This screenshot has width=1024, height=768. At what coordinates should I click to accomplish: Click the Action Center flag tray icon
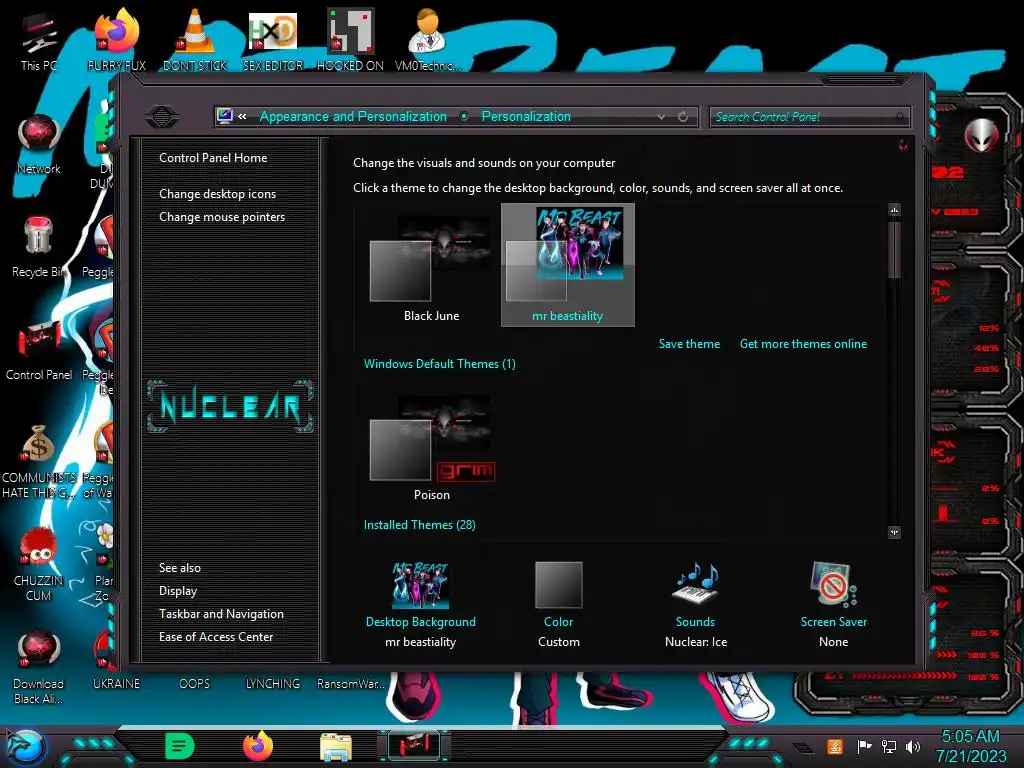(864, 746)
